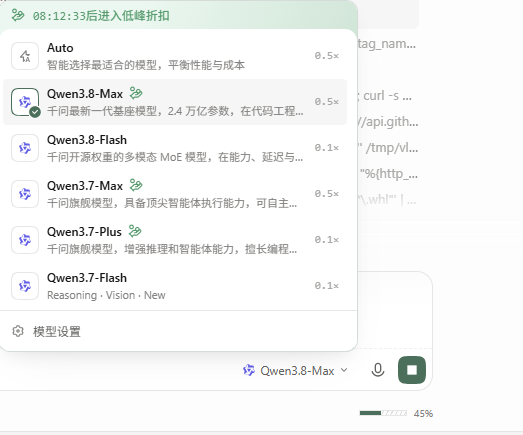Click the 0.1× multiplier on Qwen3.8-Flash row
This screenshot has width=523, height=435.
click(x=327, y=148)
